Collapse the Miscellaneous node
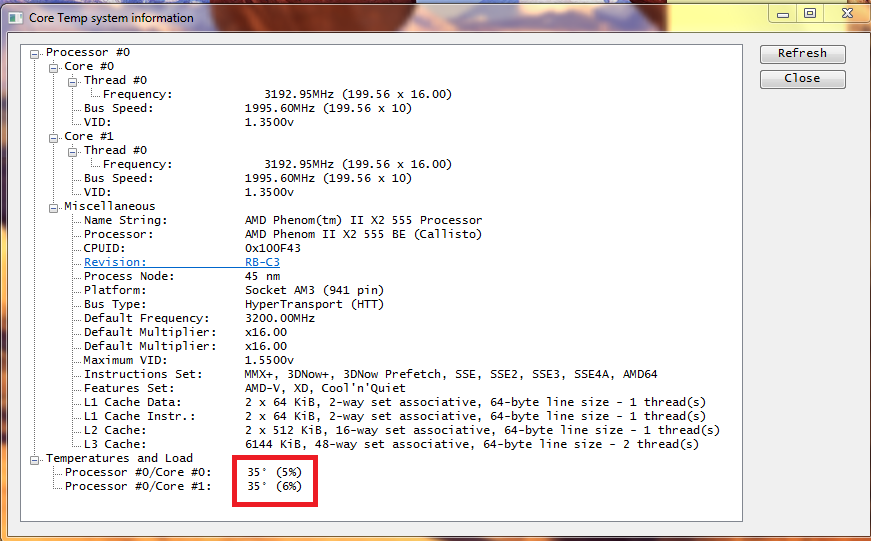Viewport: 871px width, 541px height. [x=53, y=208]
